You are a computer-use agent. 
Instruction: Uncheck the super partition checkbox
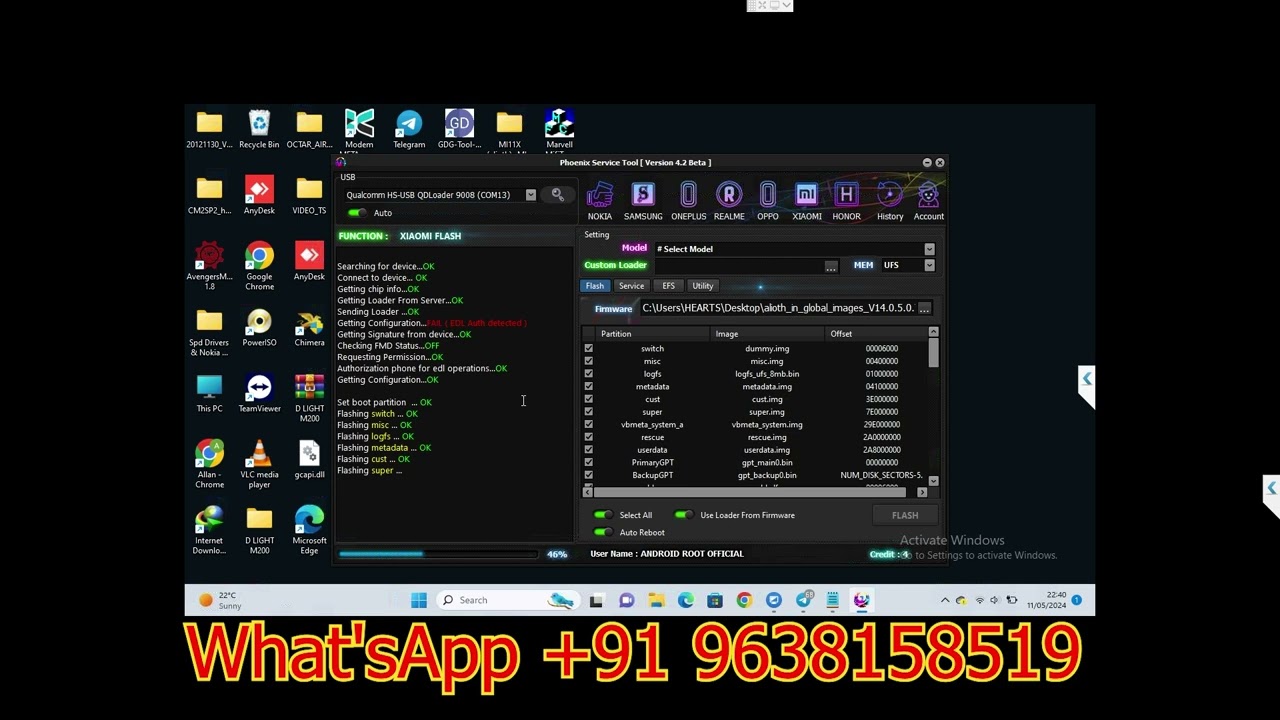(589, 411)
